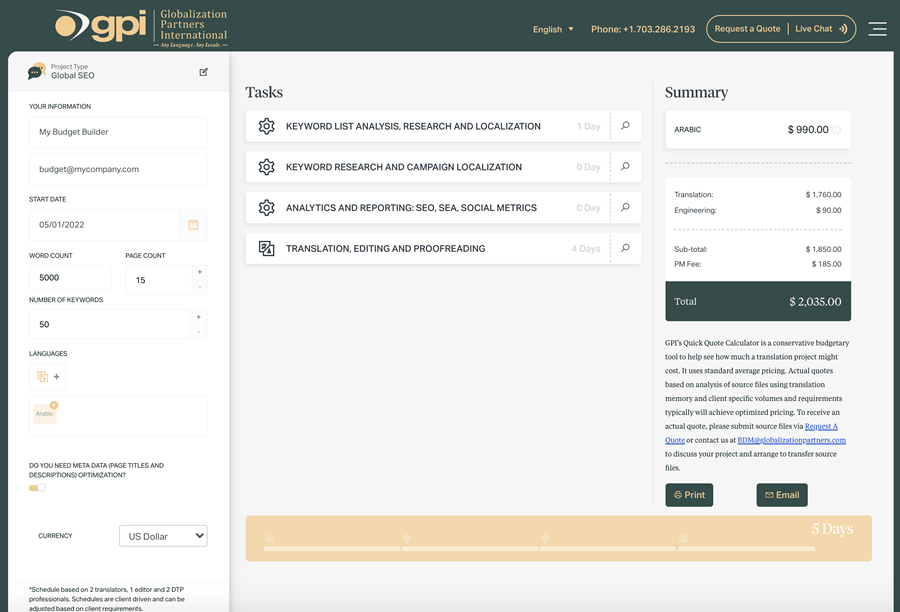Click the edit project type icon
900x612 pixels.
[x=204, y=72]
